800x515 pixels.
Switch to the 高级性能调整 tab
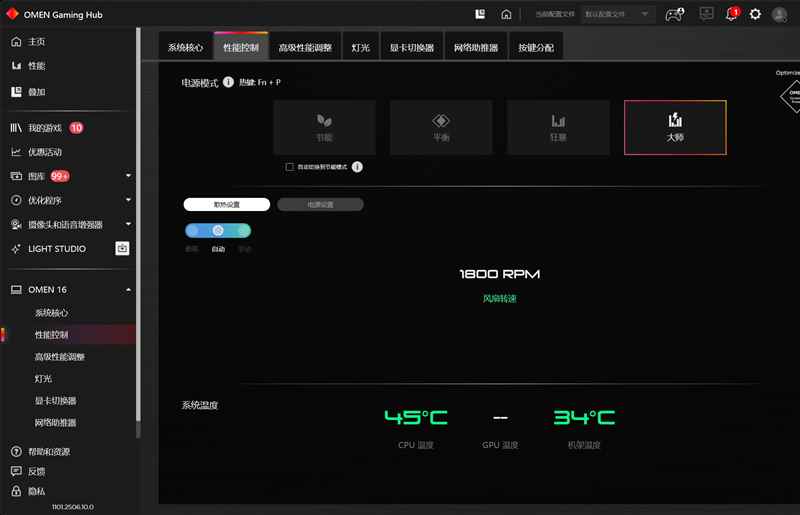[x=305, y=47]
